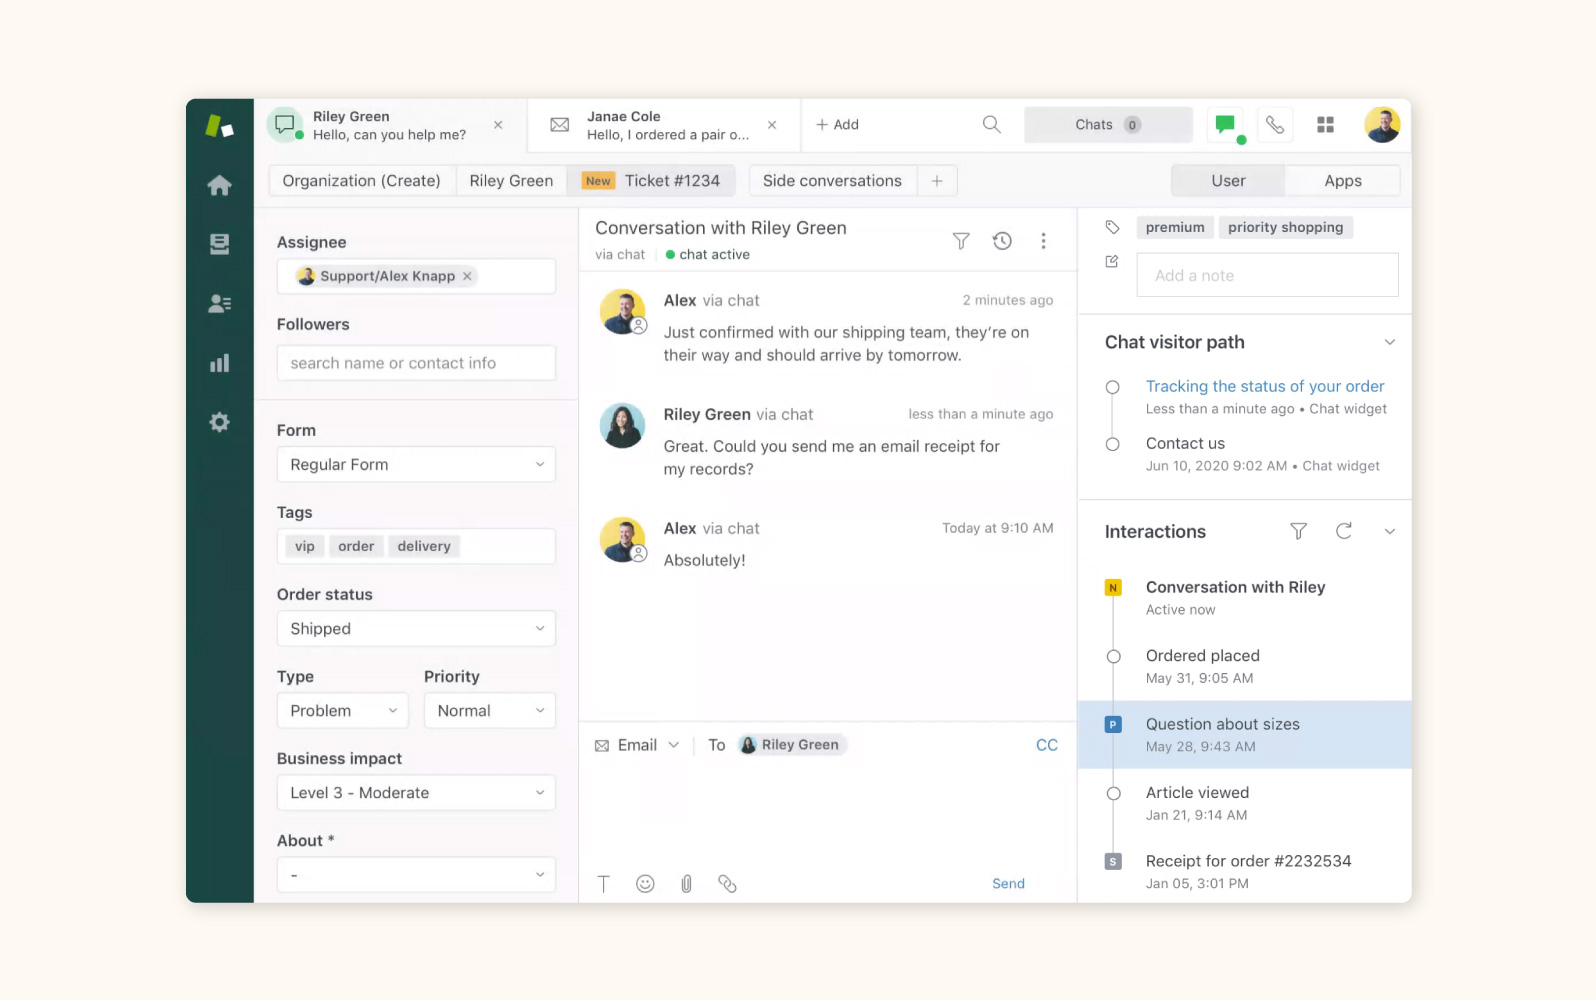Open the Business impact dropdown
Screen dimensions: 1596x1000
point(416,792)
